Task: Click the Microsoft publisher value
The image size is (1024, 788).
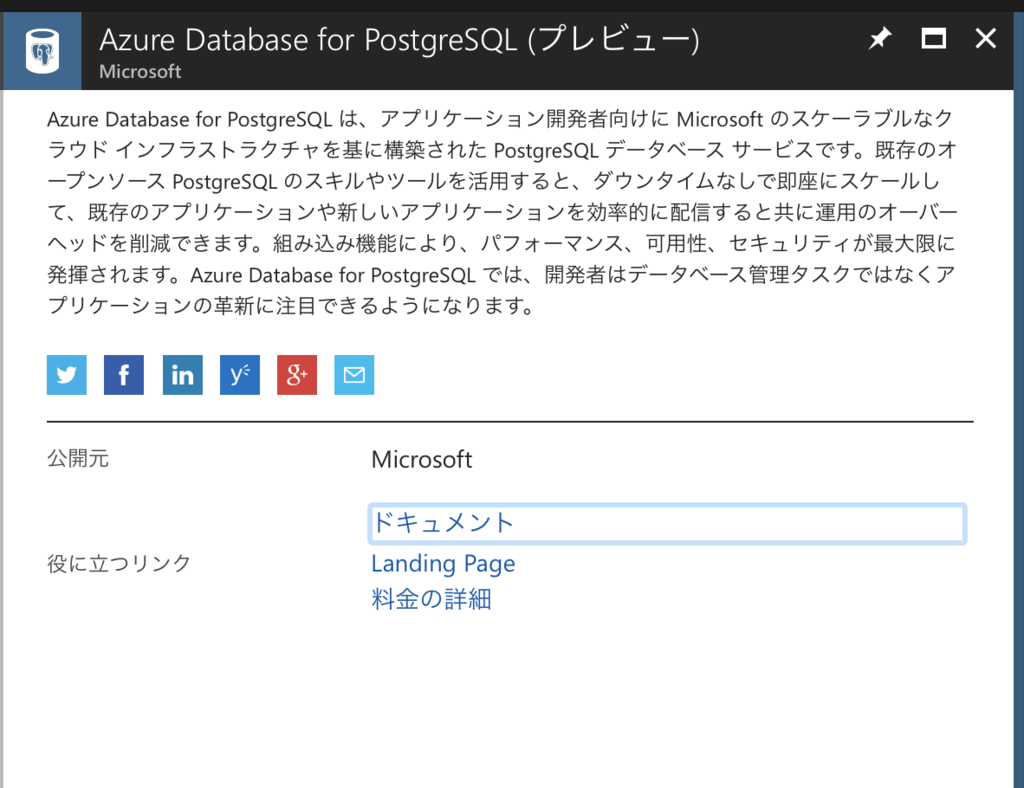Action: pos(422,460)
